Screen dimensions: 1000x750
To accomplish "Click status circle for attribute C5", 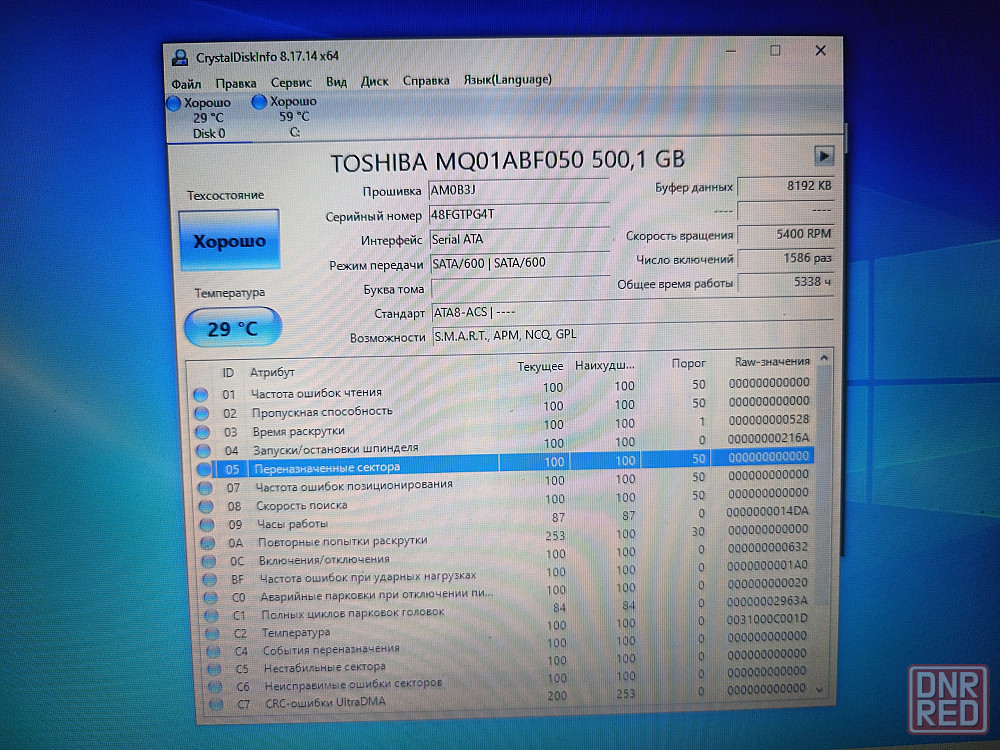I will coord(214,669).
